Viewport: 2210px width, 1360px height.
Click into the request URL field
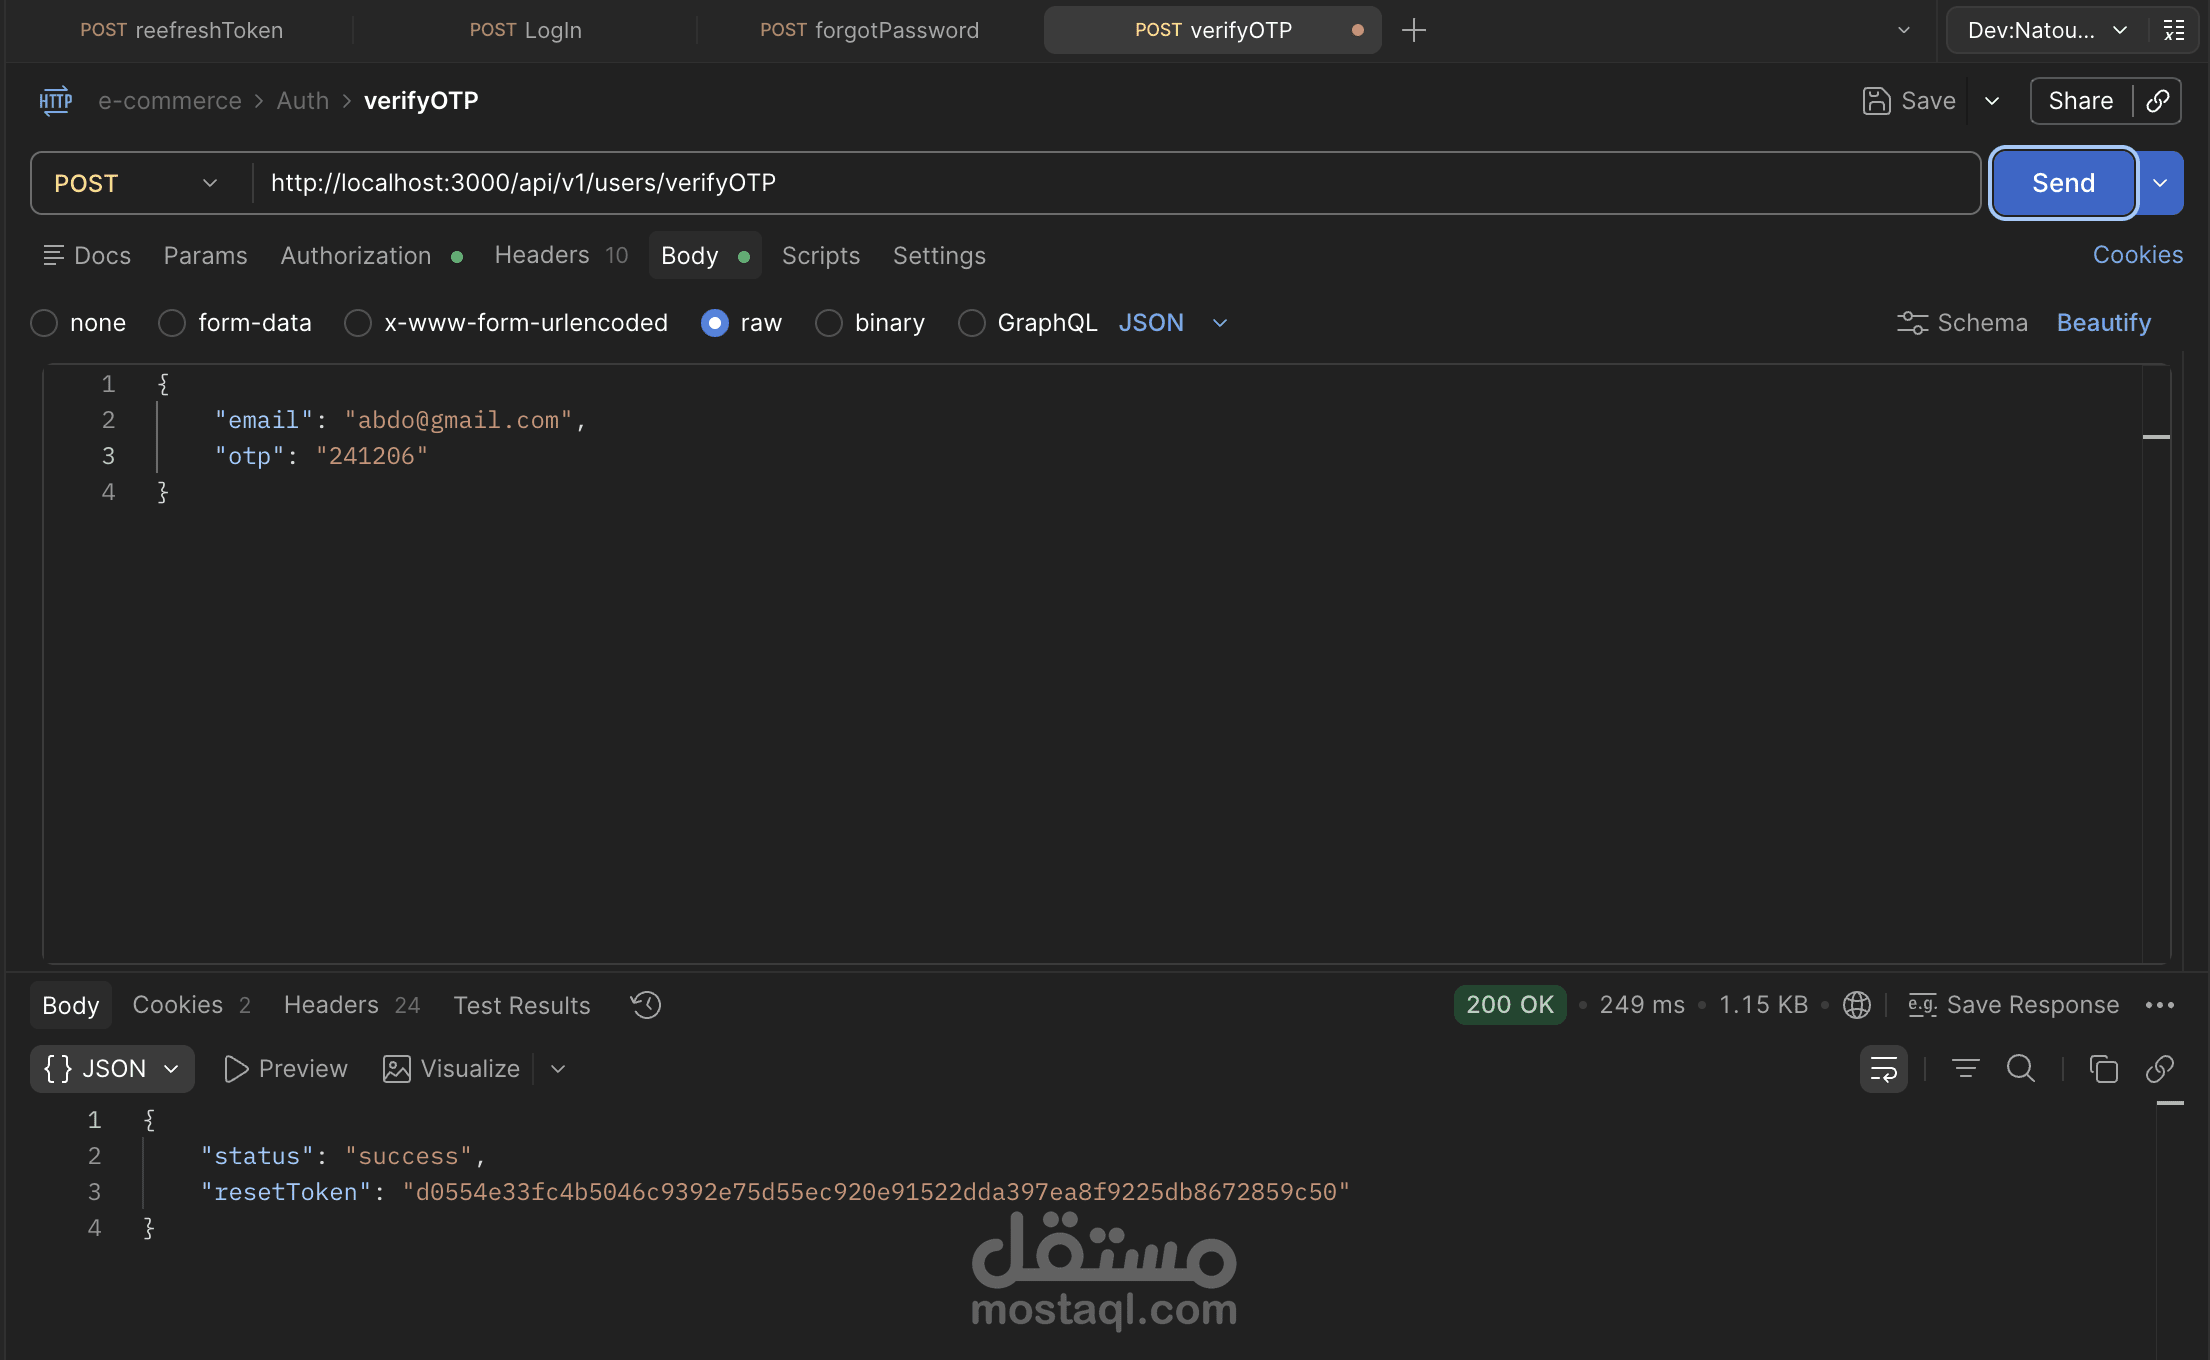pyautogui.click(x=1100, y=183)
